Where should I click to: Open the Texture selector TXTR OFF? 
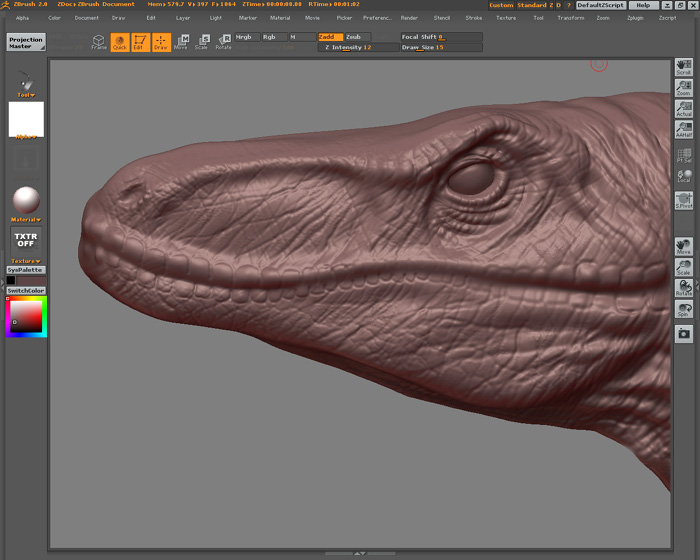26,240
